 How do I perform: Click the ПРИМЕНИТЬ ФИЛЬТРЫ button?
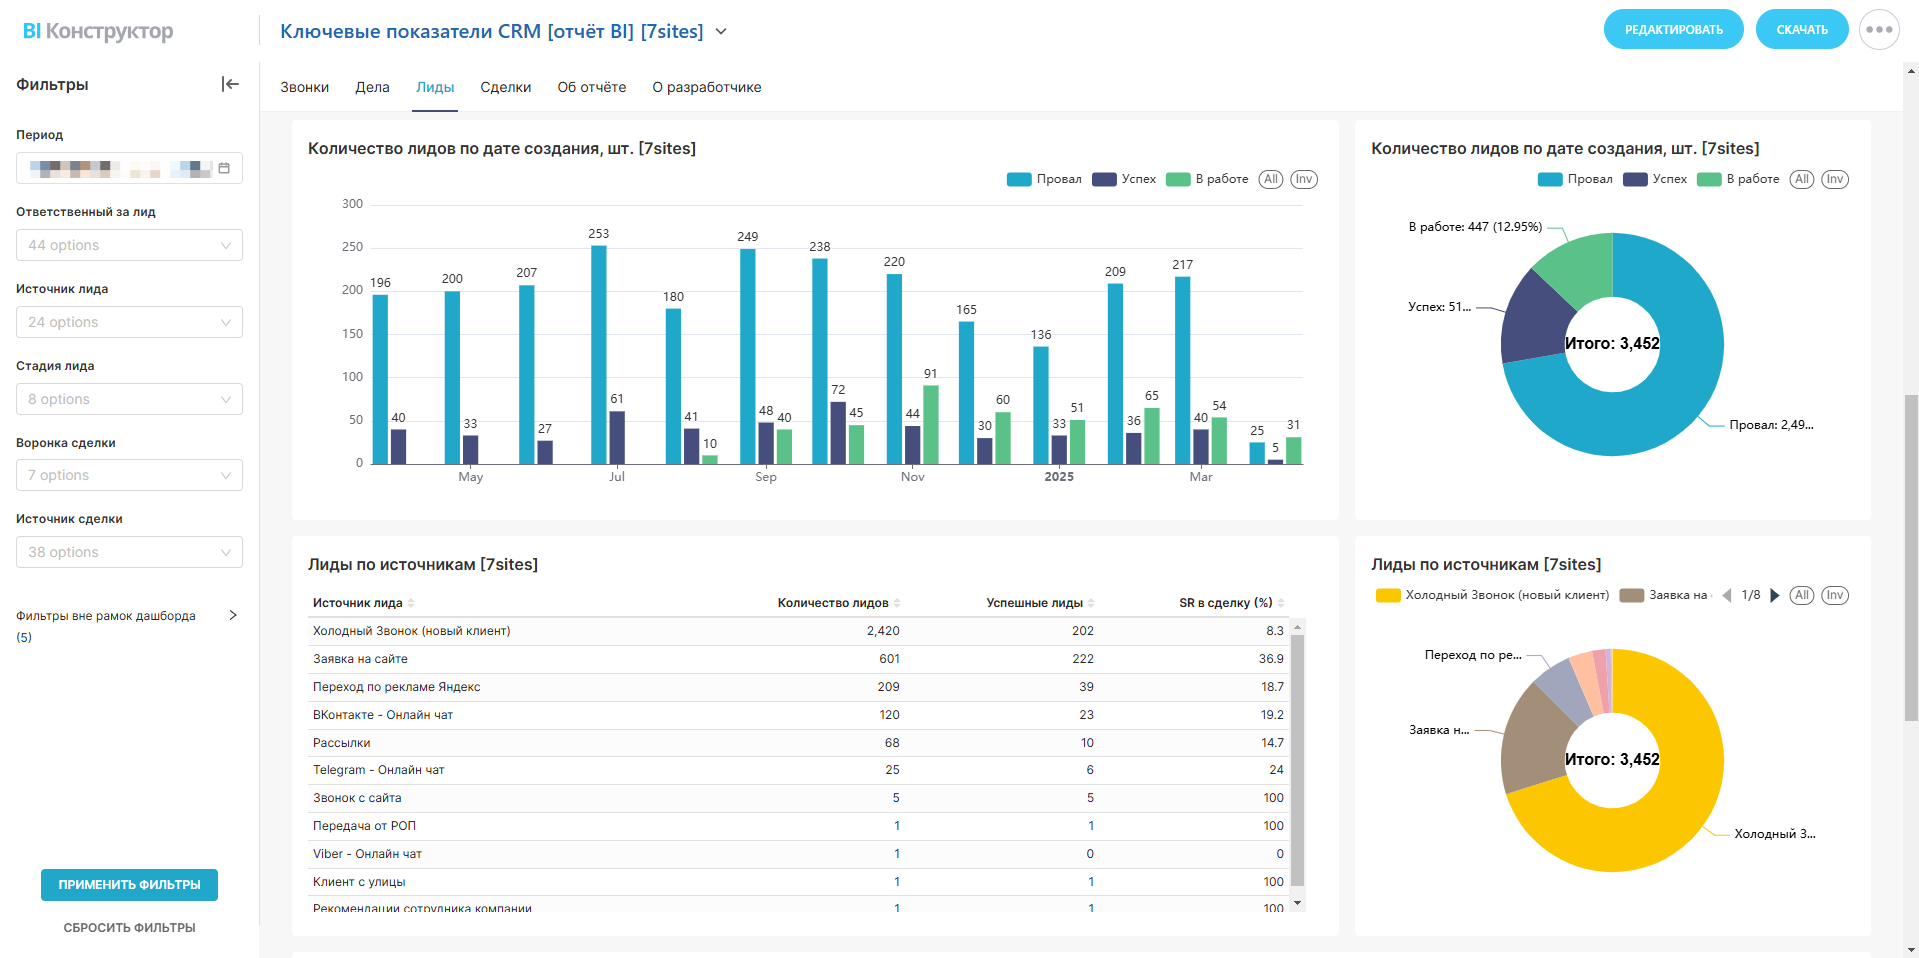click(x=129, y=884)
